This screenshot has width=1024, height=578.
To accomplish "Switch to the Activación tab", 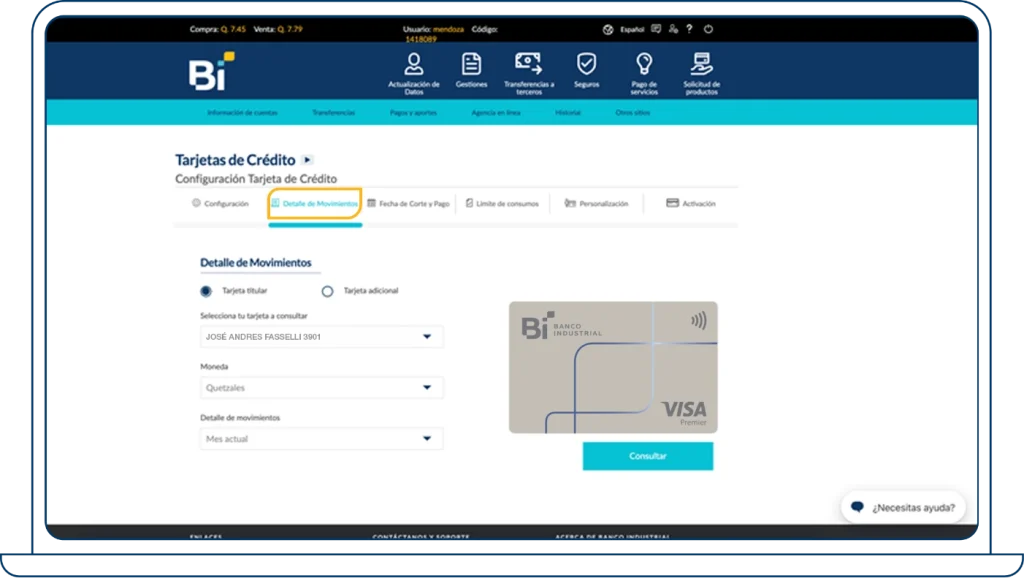I will (690, 204).
